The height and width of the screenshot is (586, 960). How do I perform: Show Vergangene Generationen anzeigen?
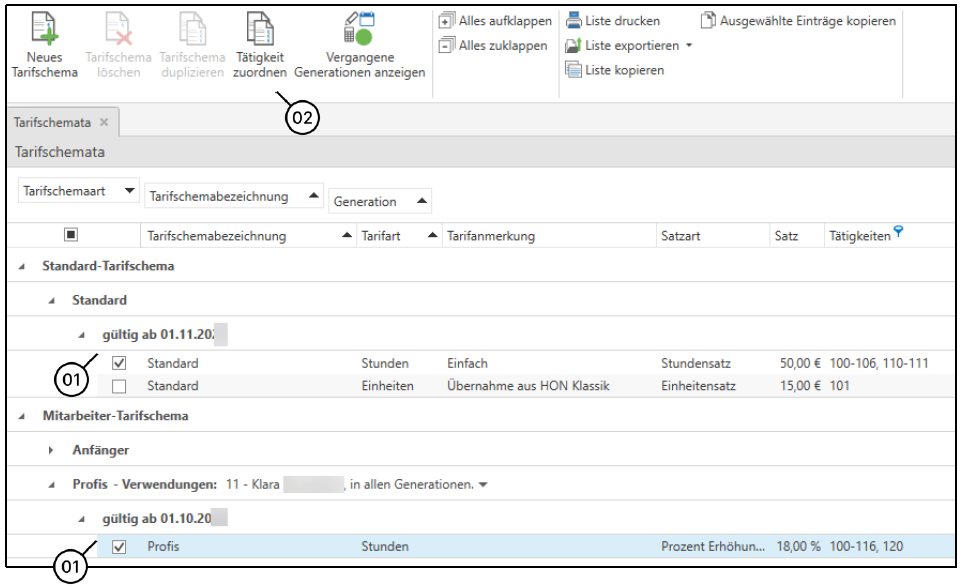coord(359,28)
